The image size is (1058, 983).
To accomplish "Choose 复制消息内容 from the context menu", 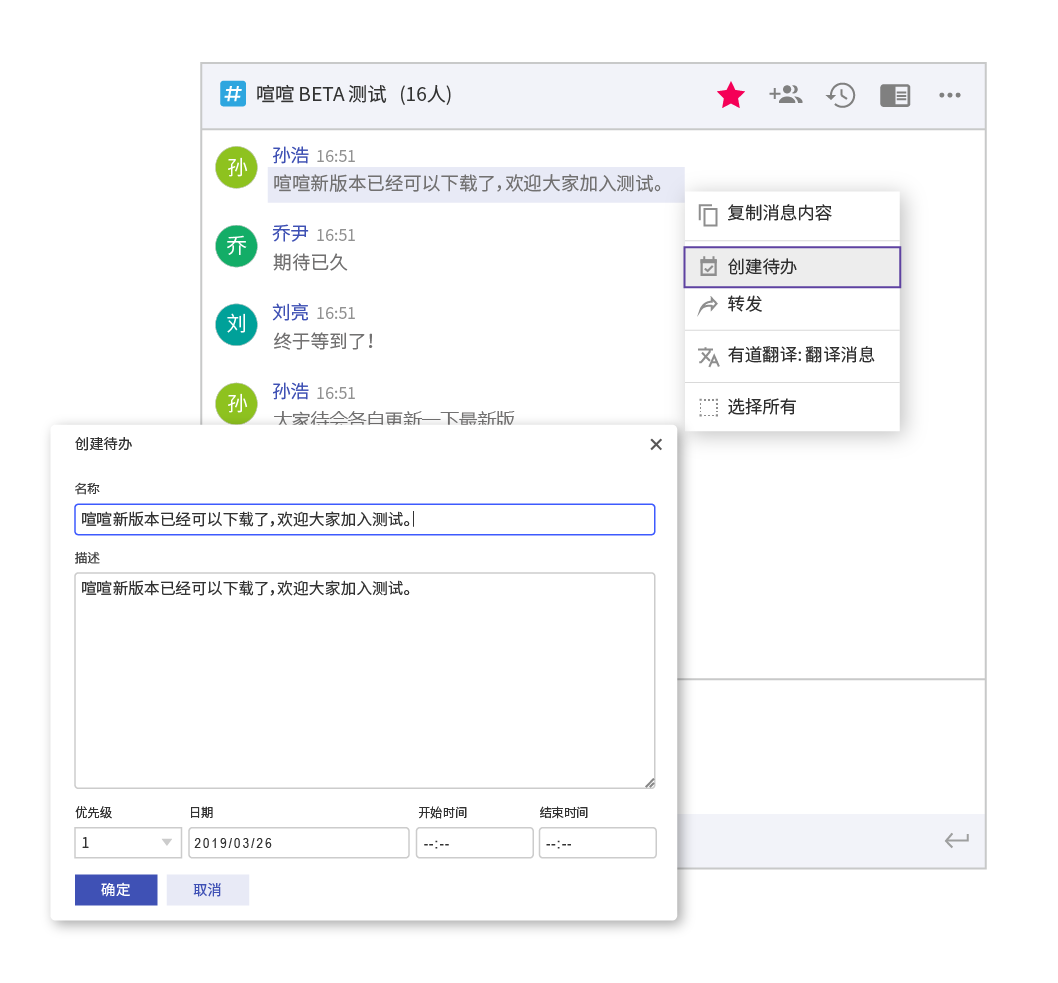I will click(x=792, y=214).
